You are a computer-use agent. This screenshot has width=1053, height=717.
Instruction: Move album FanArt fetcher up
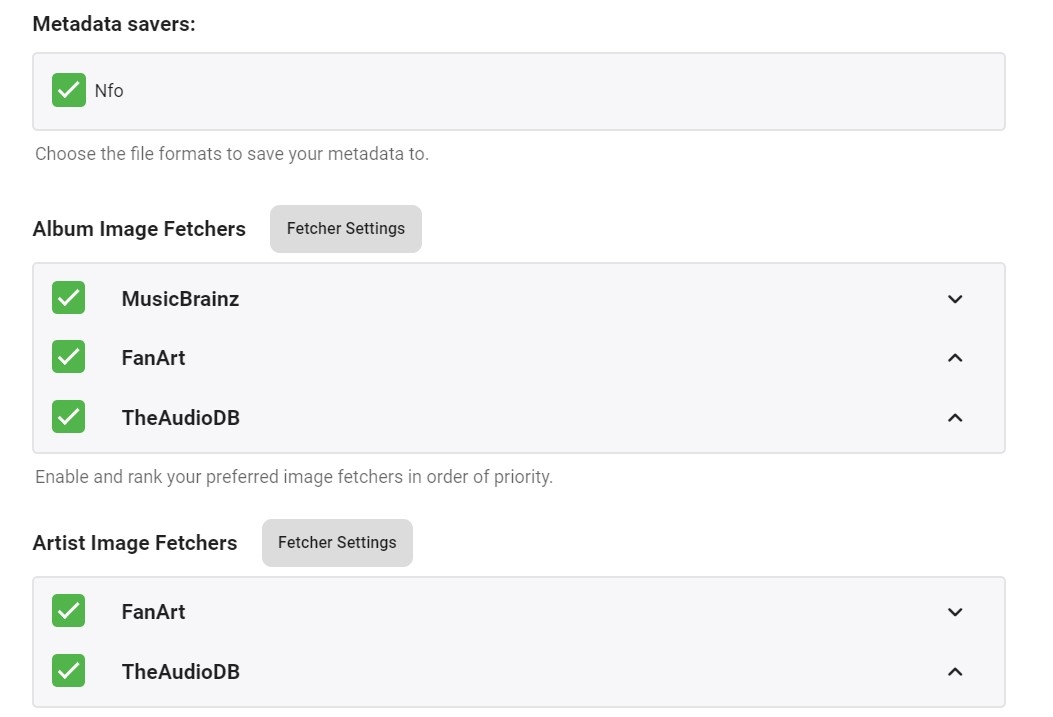[955, 358]
